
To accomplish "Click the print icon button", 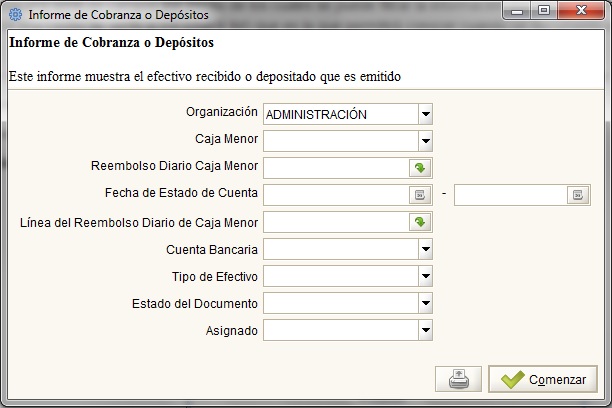I will click(x=459, y=379).
